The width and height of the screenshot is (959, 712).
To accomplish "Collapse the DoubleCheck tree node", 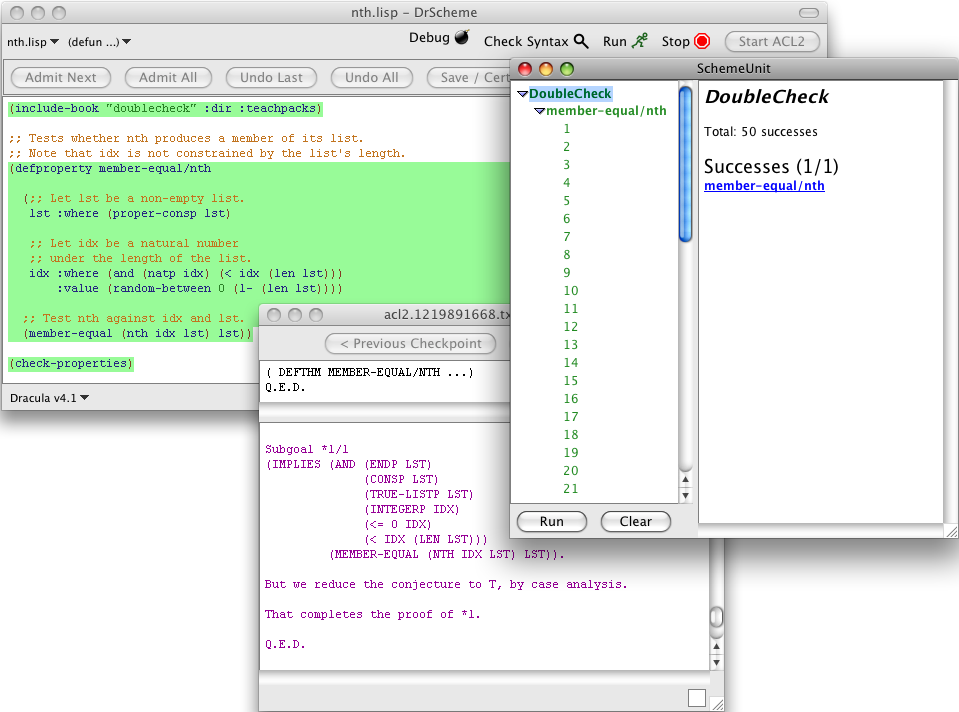I will (x=522, y=94).
